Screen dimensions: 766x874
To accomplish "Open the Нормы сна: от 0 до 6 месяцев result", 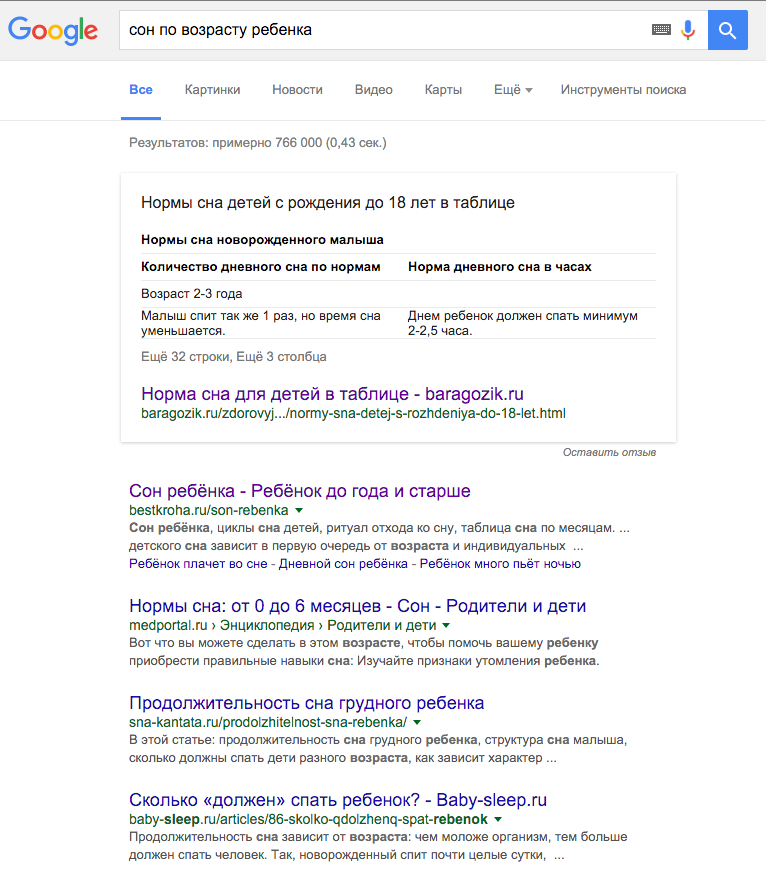I will (x=358, y=606).
